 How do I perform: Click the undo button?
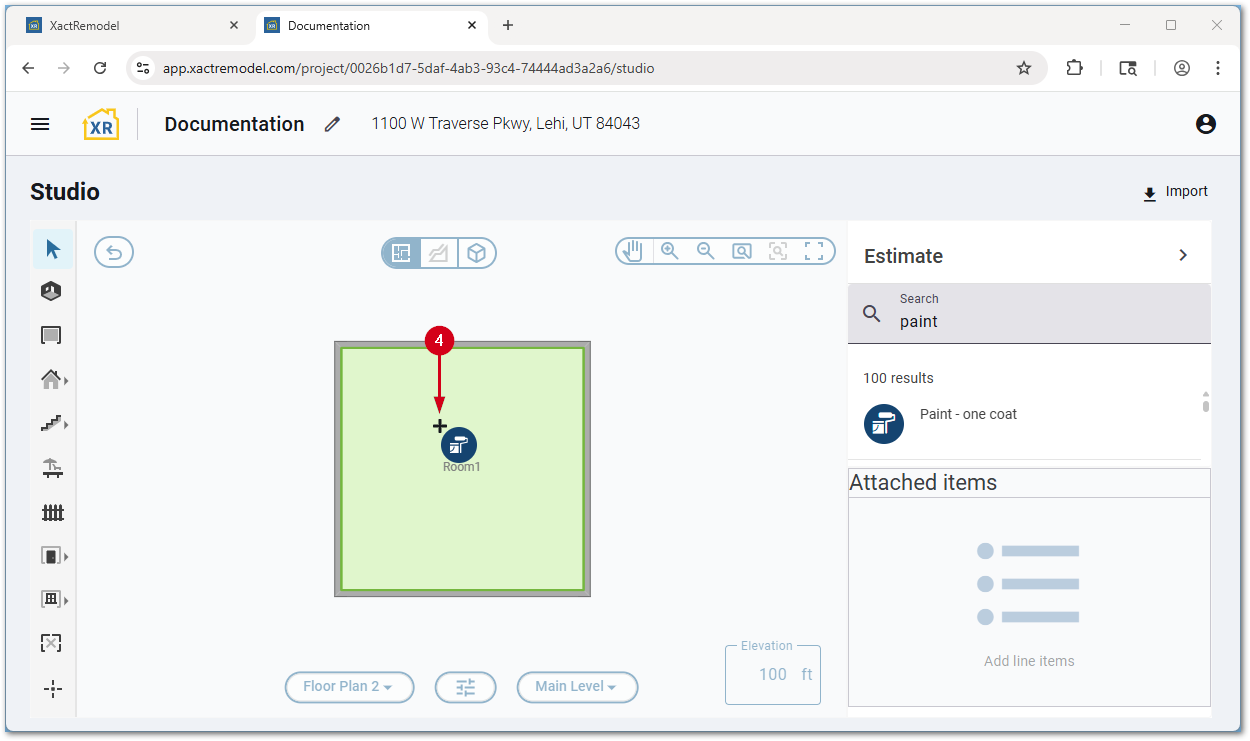pos(114,252)
